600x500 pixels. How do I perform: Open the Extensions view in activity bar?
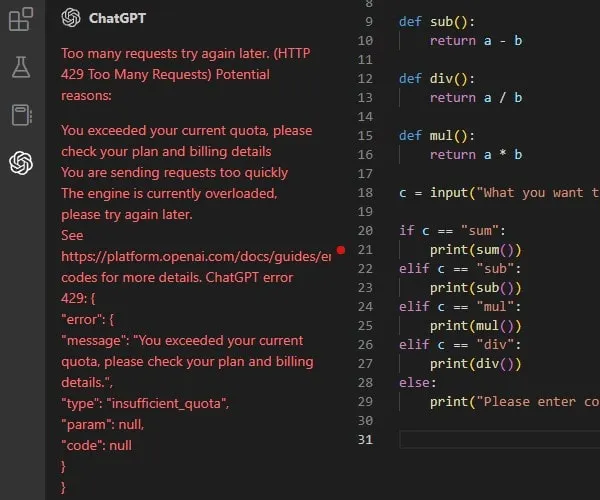click(x=21, y=19)
